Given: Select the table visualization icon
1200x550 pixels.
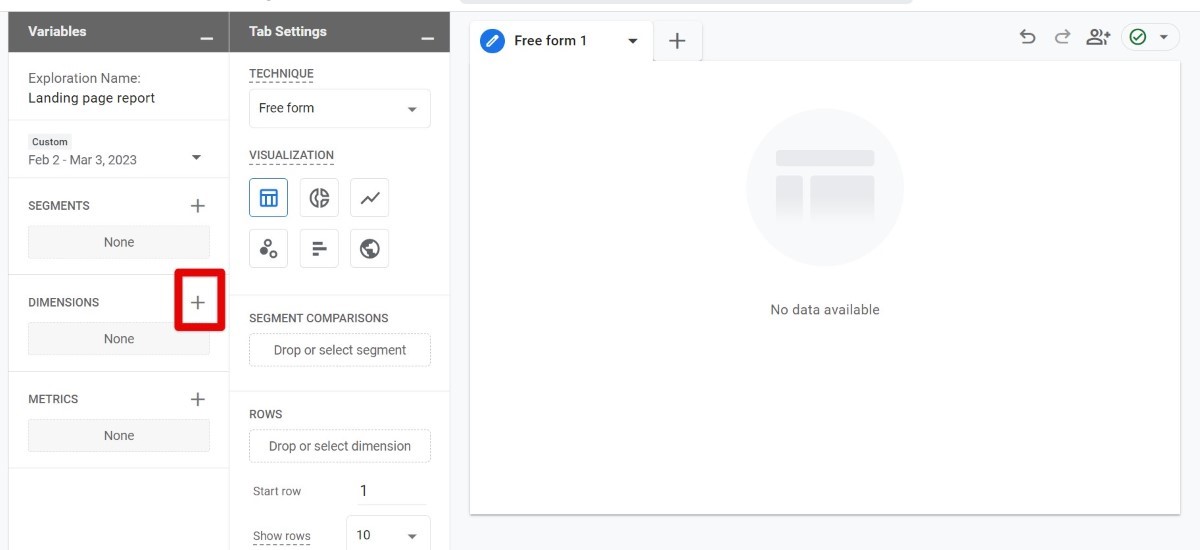Looking at the screenshot, I should [x=268, y=198].
